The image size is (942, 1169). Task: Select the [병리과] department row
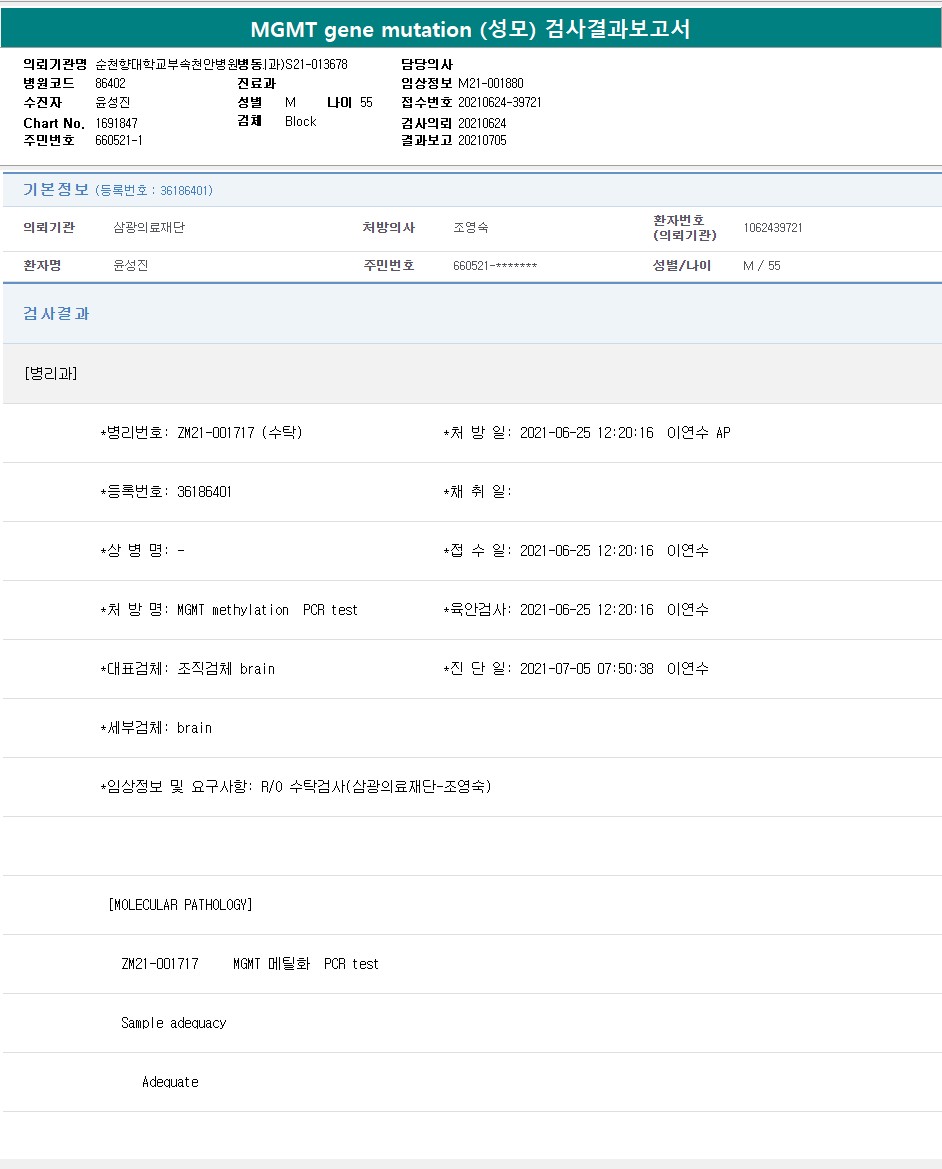pos(51,374)
